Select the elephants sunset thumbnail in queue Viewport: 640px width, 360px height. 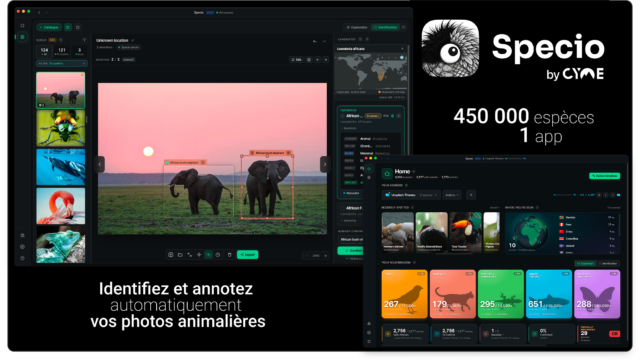60,90
